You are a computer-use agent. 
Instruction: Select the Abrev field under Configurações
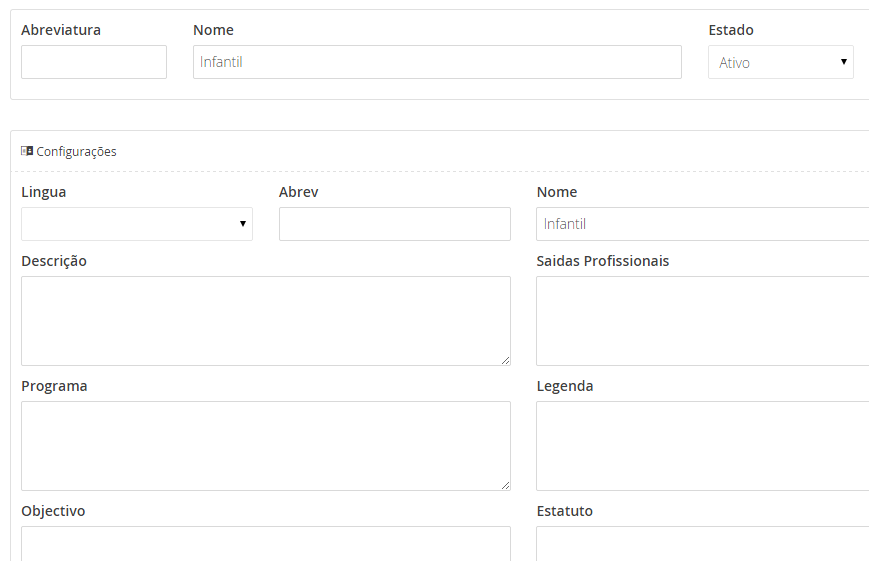394,224
